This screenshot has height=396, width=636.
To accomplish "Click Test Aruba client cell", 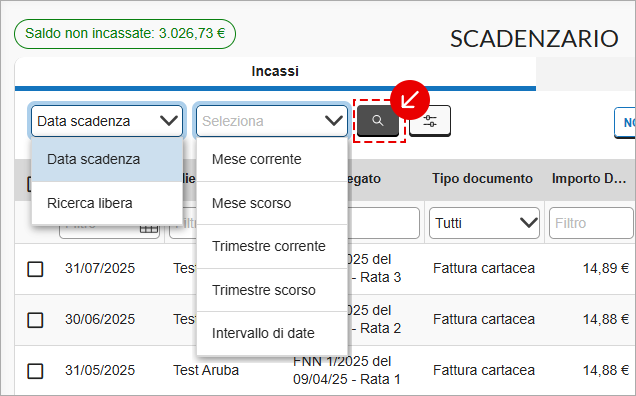I will (206, 370).
